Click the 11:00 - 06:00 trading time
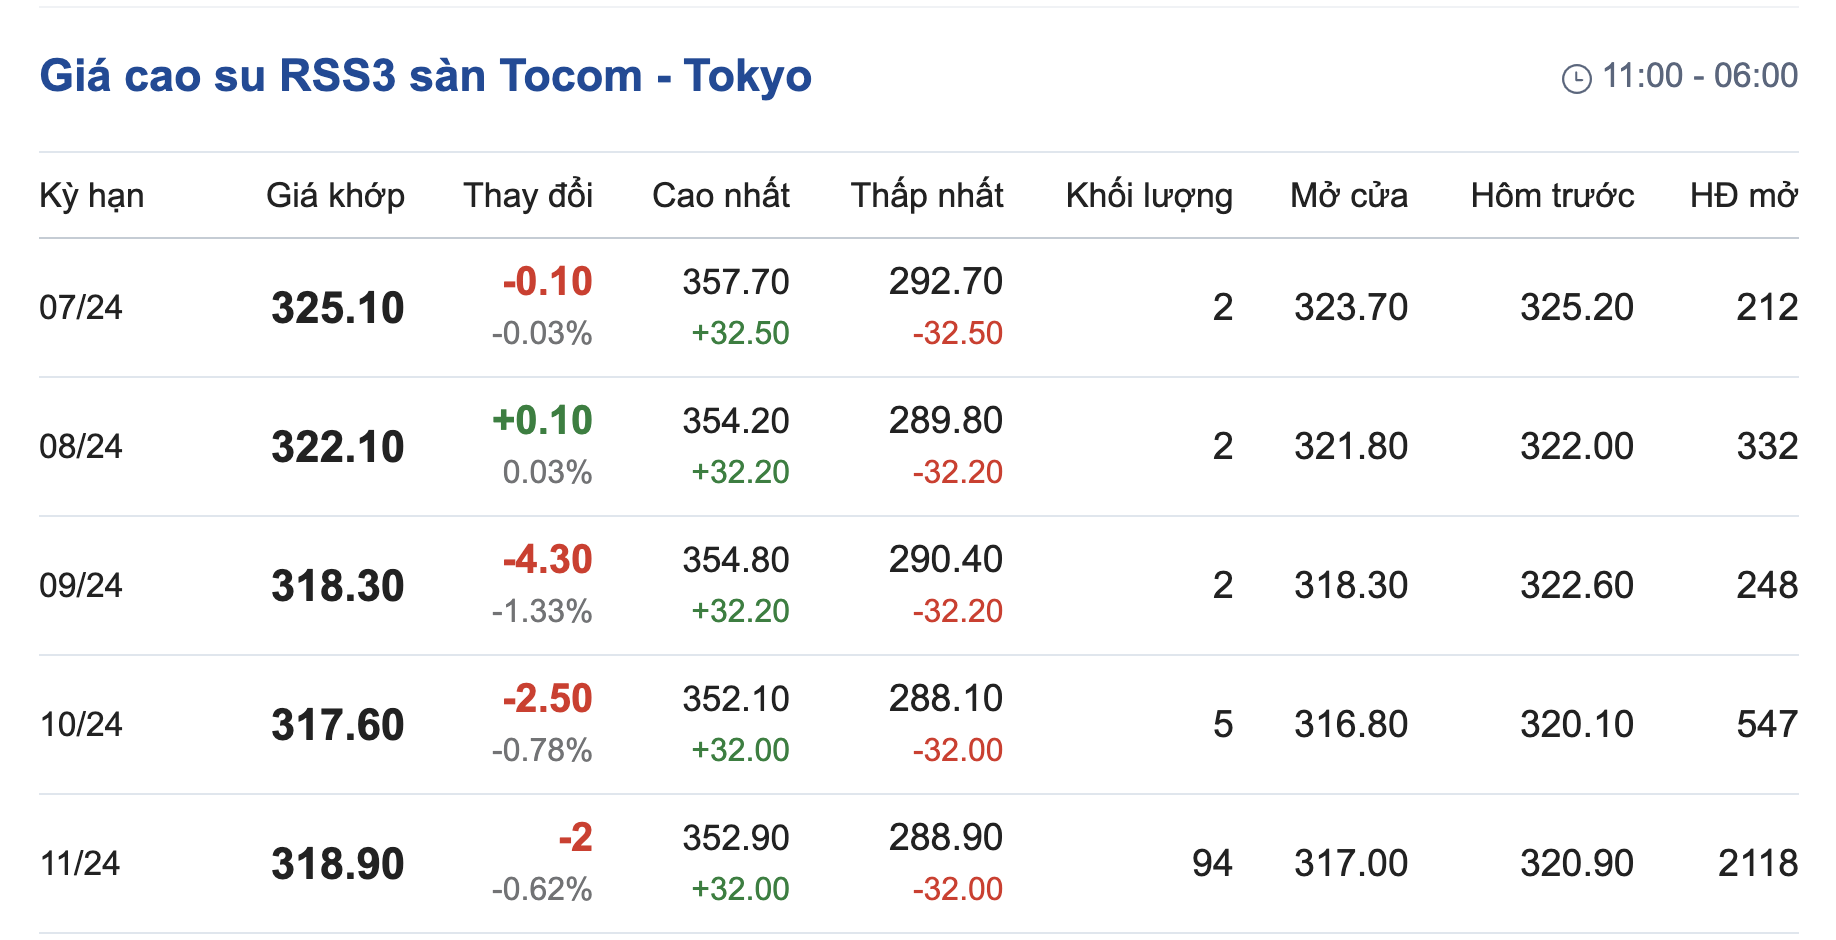Screen dimensions: 1836x940 [x=1699, y=76]
